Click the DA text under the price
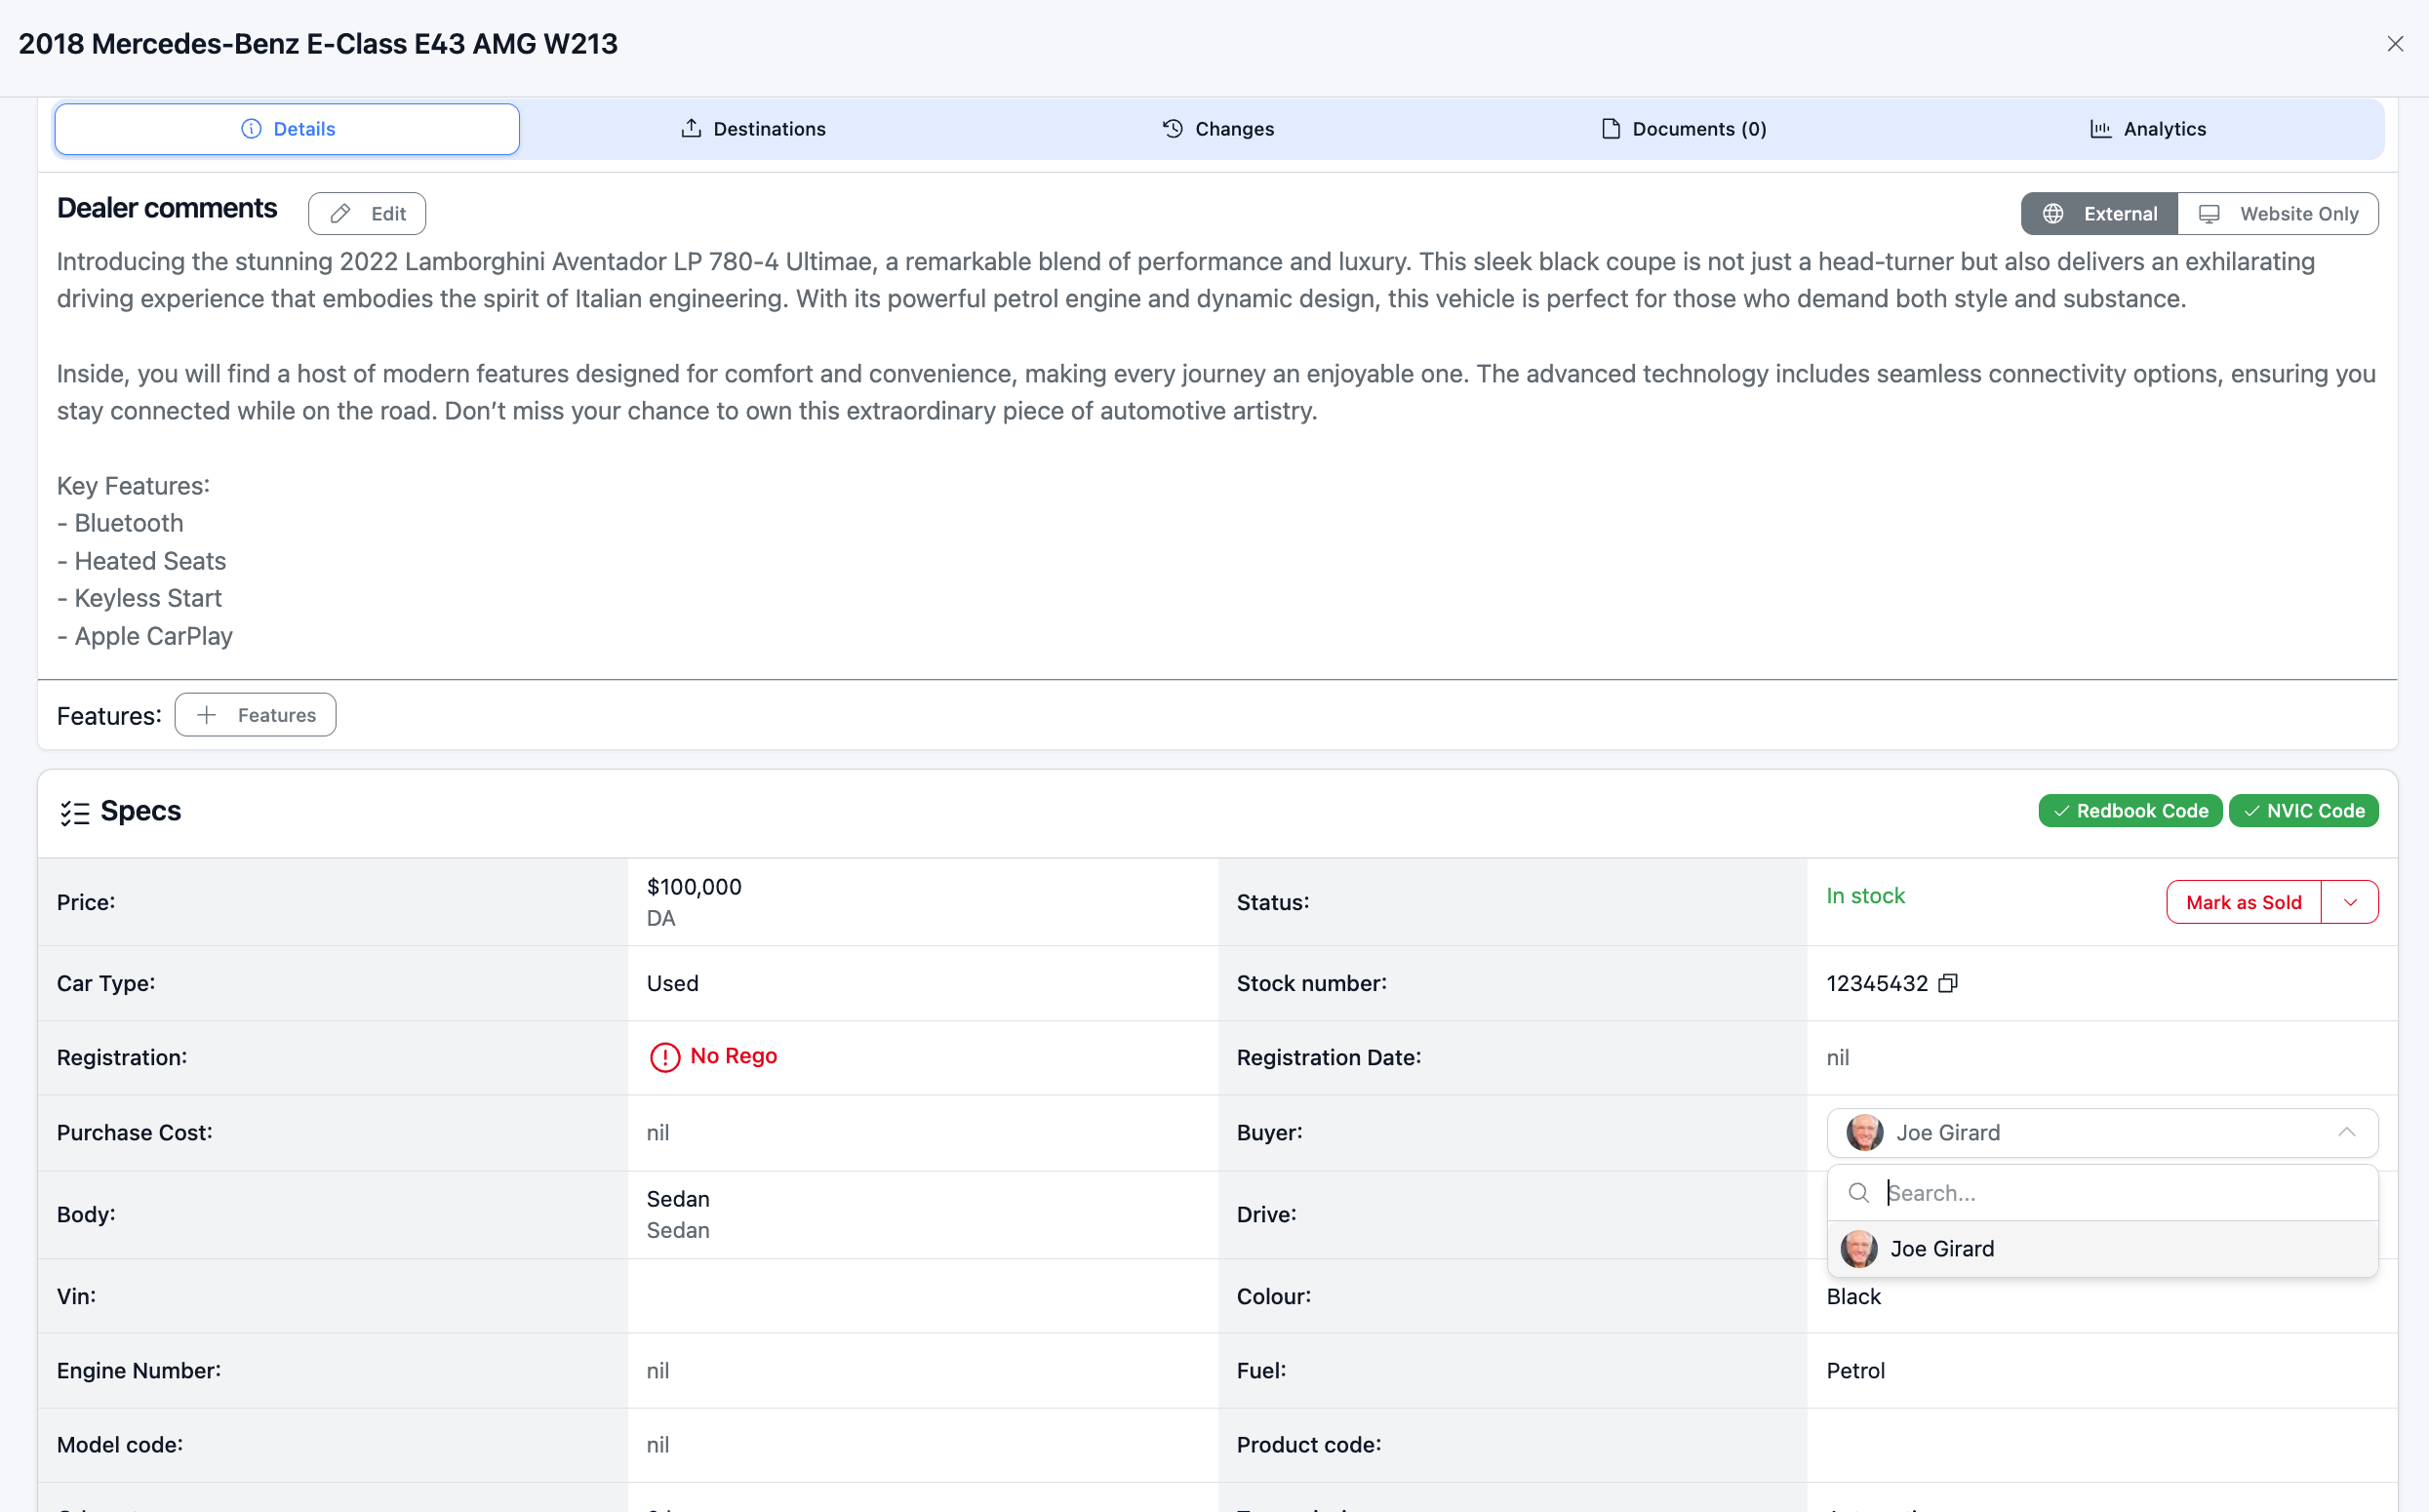The height and width of the screenshot is (1512, 2429). tap(661, 919)
